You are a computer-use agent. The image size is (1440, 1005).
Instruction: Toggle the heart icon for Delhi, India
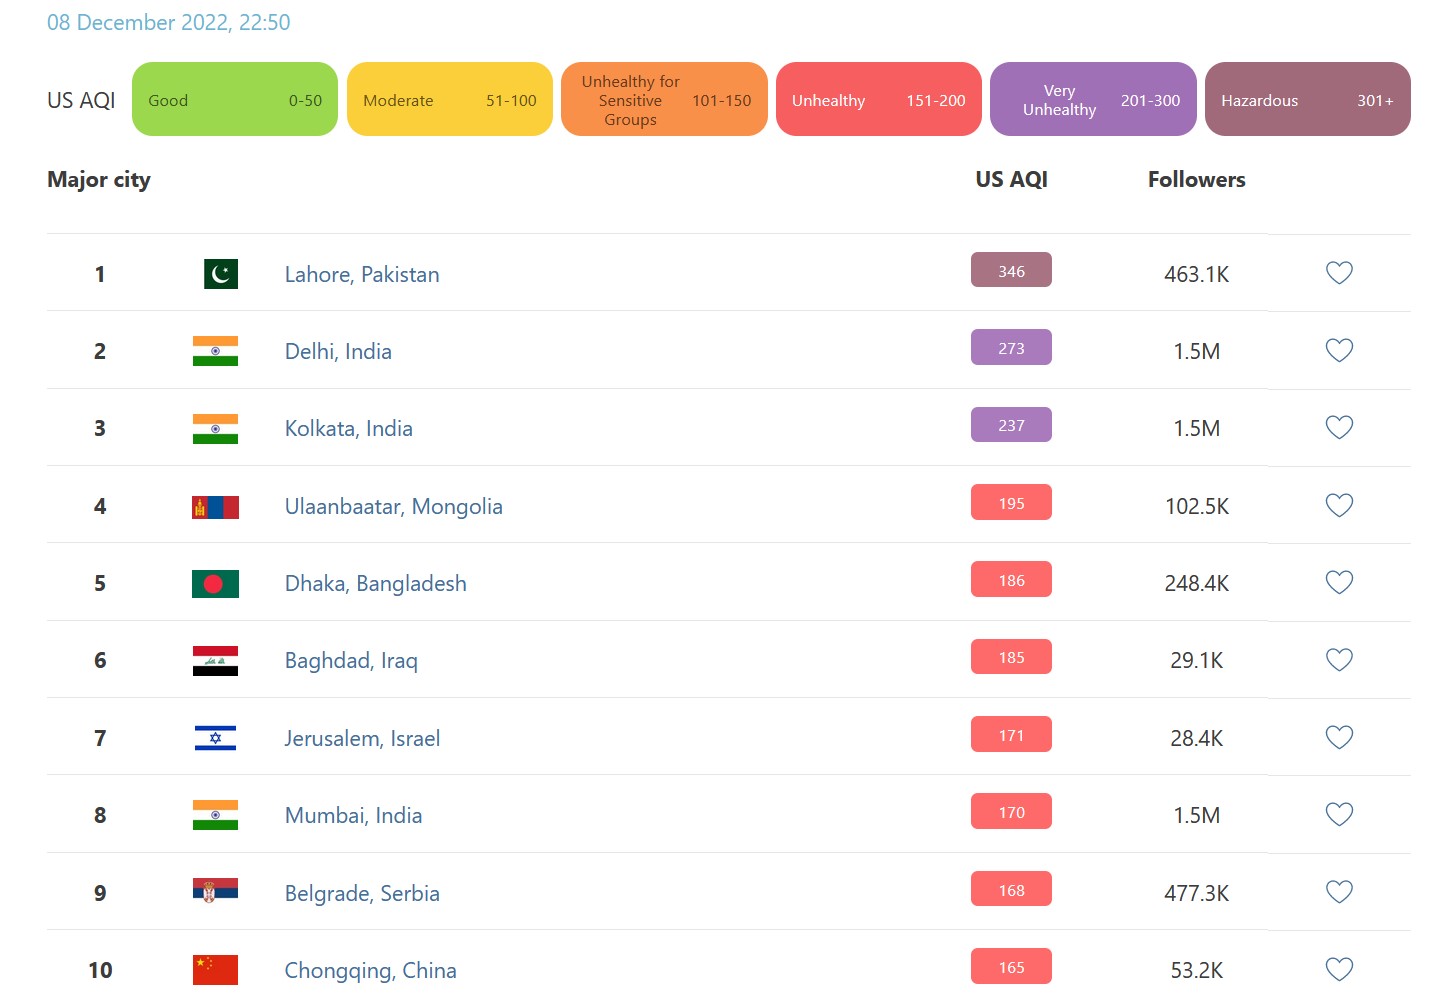tap(1339, 350)
